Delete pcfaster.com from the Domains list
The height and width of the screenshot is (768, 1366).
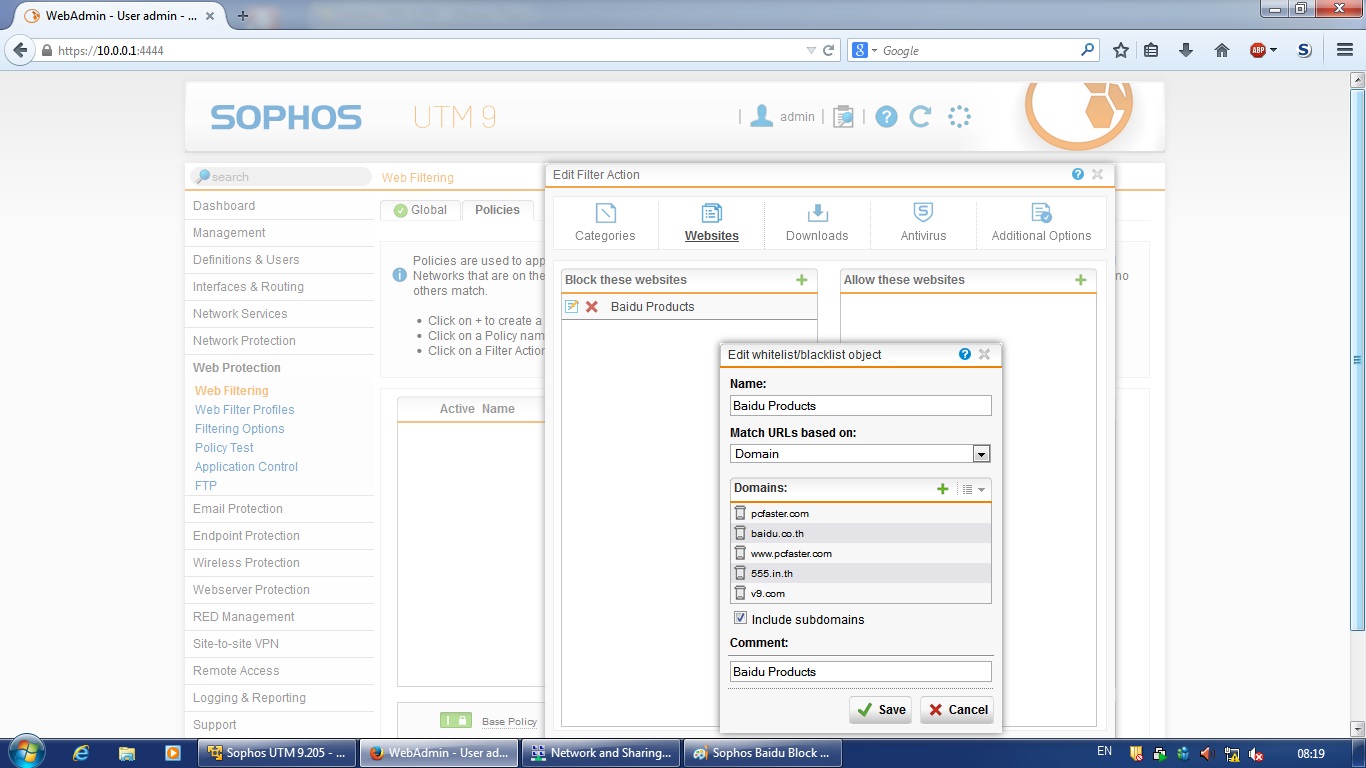pyautogui.click(x=740, y=513)
